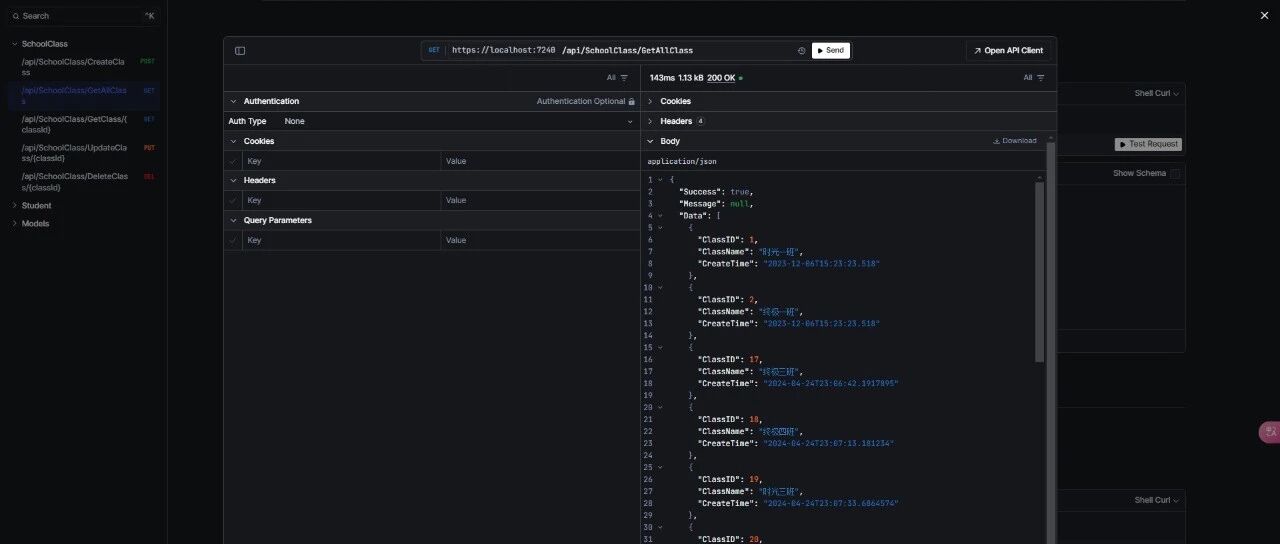Send the GetAllClass request

[x=830, y=51]
